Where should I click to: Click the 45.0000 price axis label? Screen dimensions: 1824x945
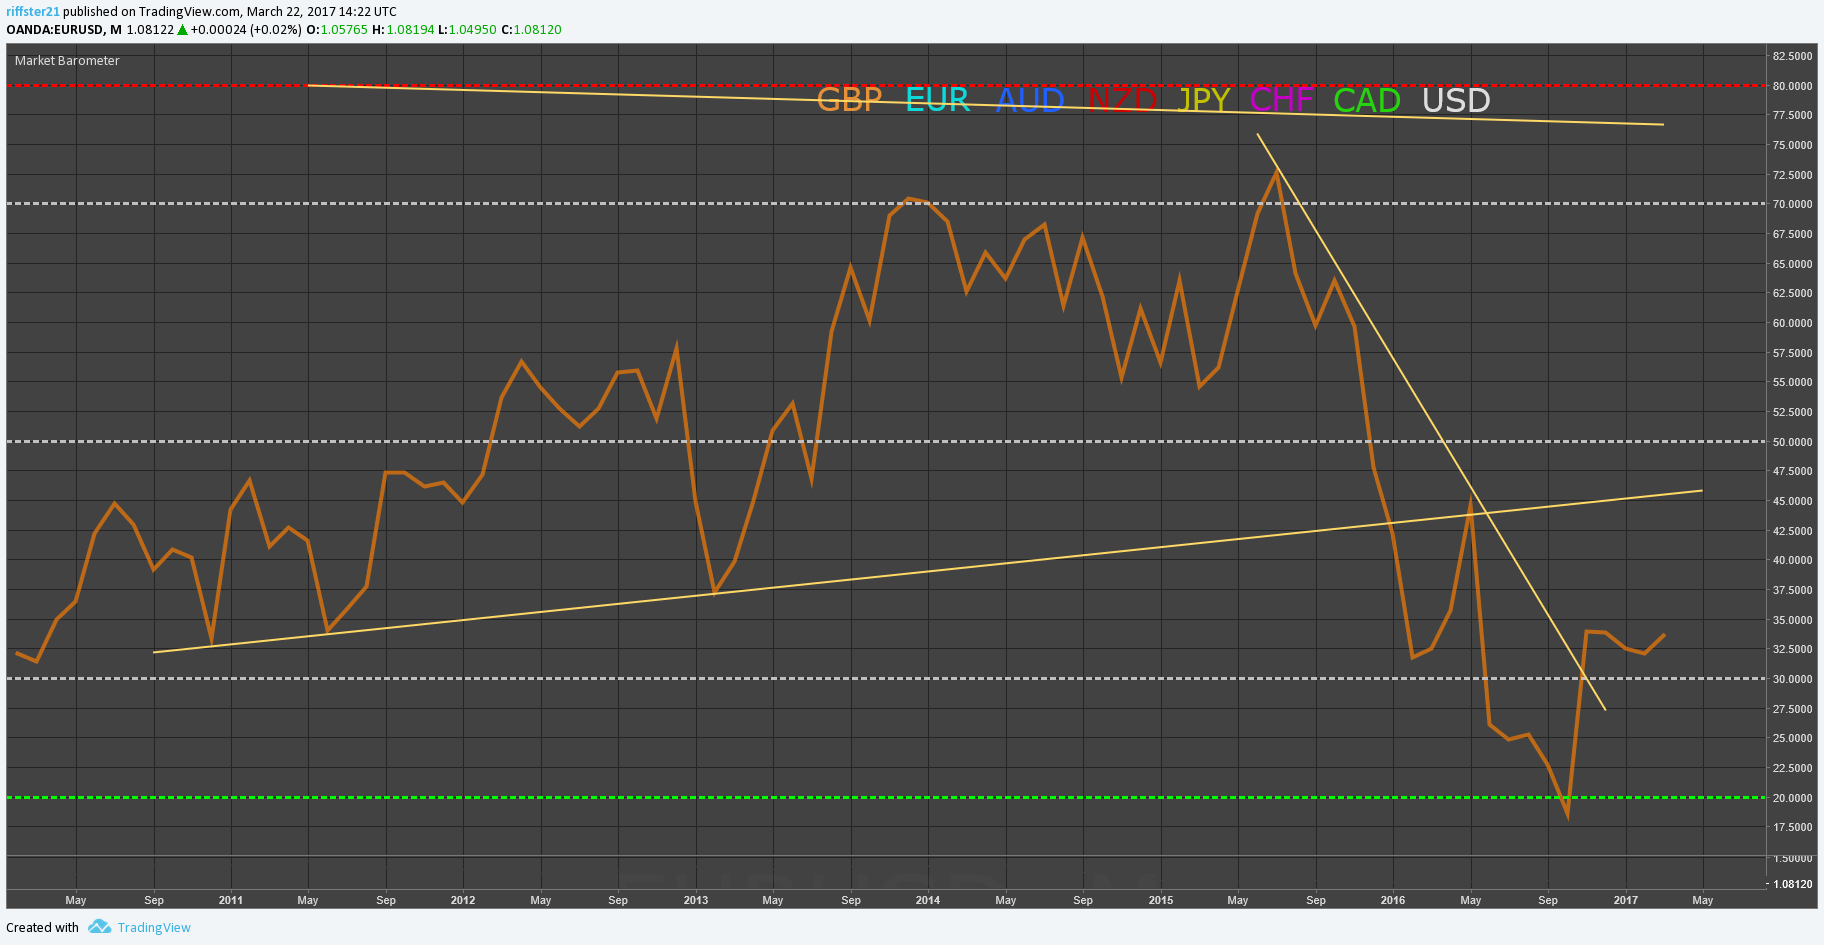(1792, 501)
